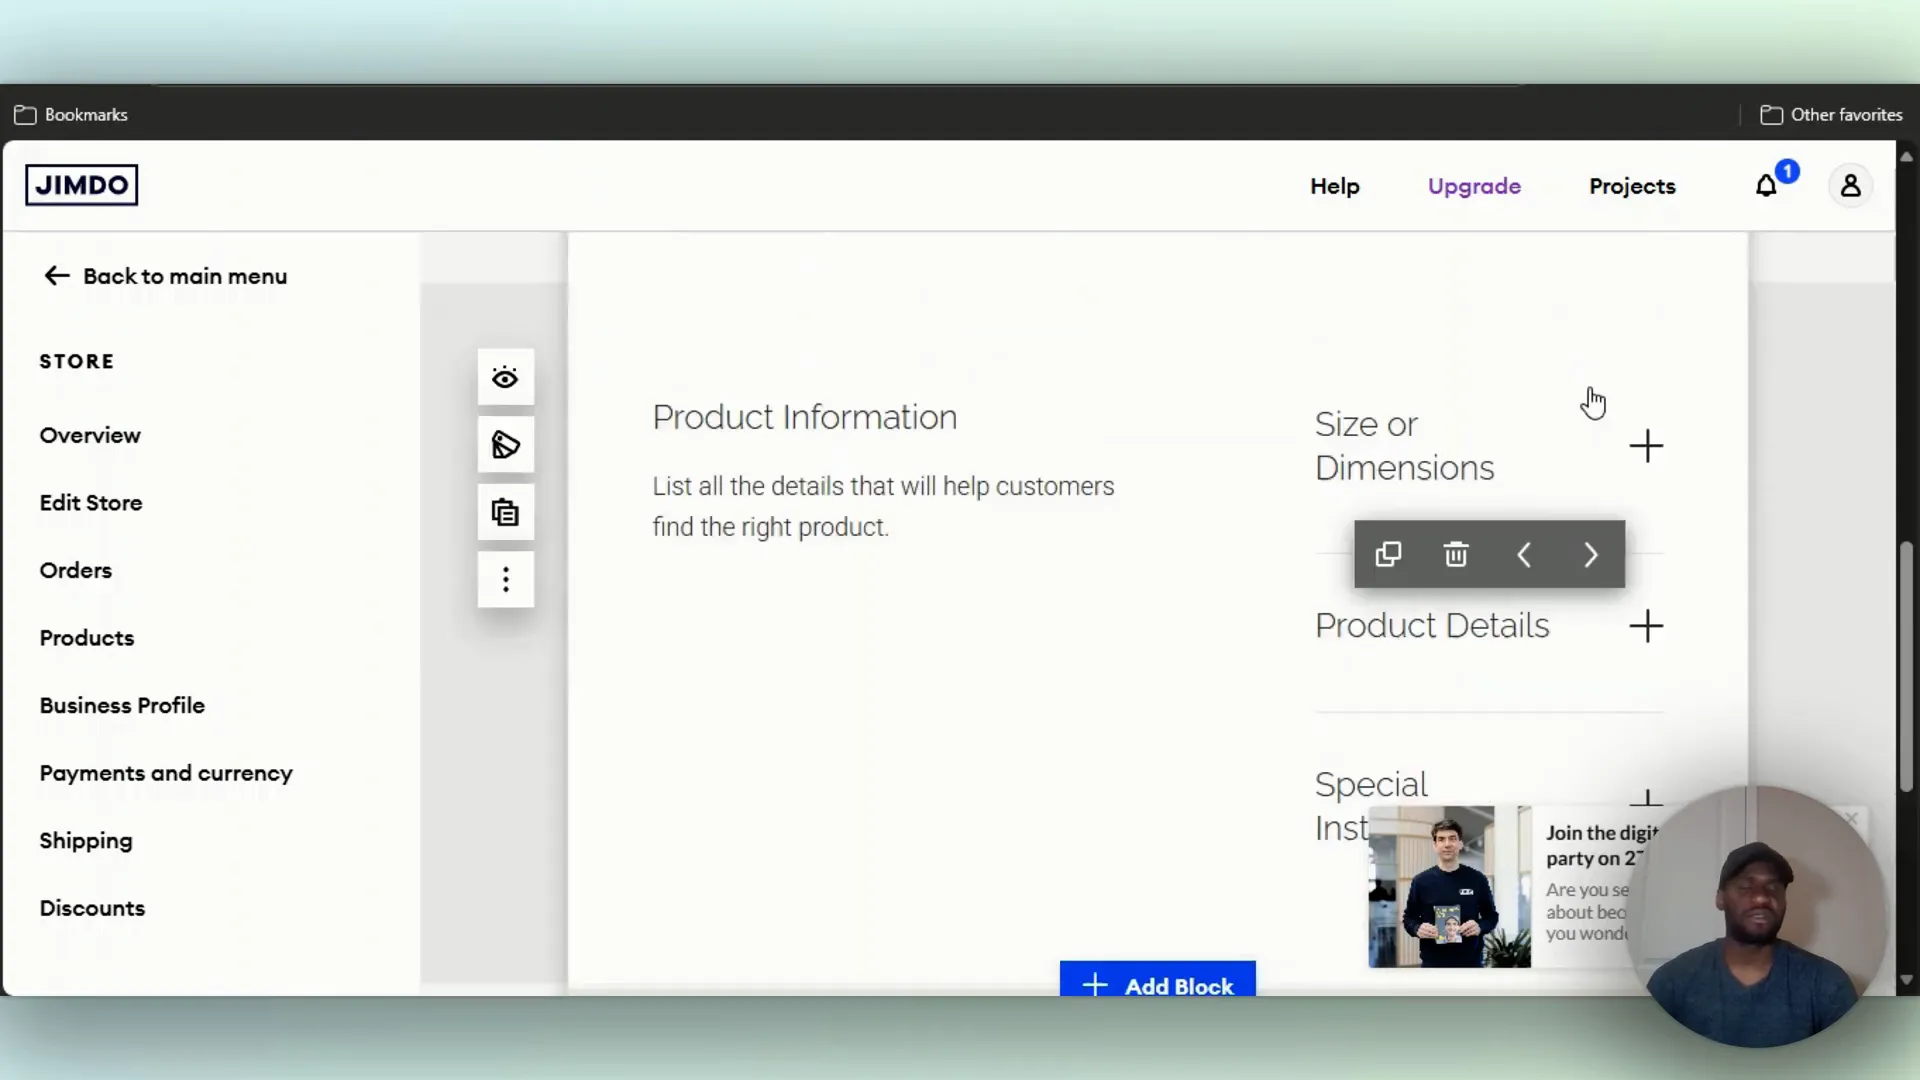Click the pages stack icon
The image size is (1920, 1080).
click(x=505, y=513)
